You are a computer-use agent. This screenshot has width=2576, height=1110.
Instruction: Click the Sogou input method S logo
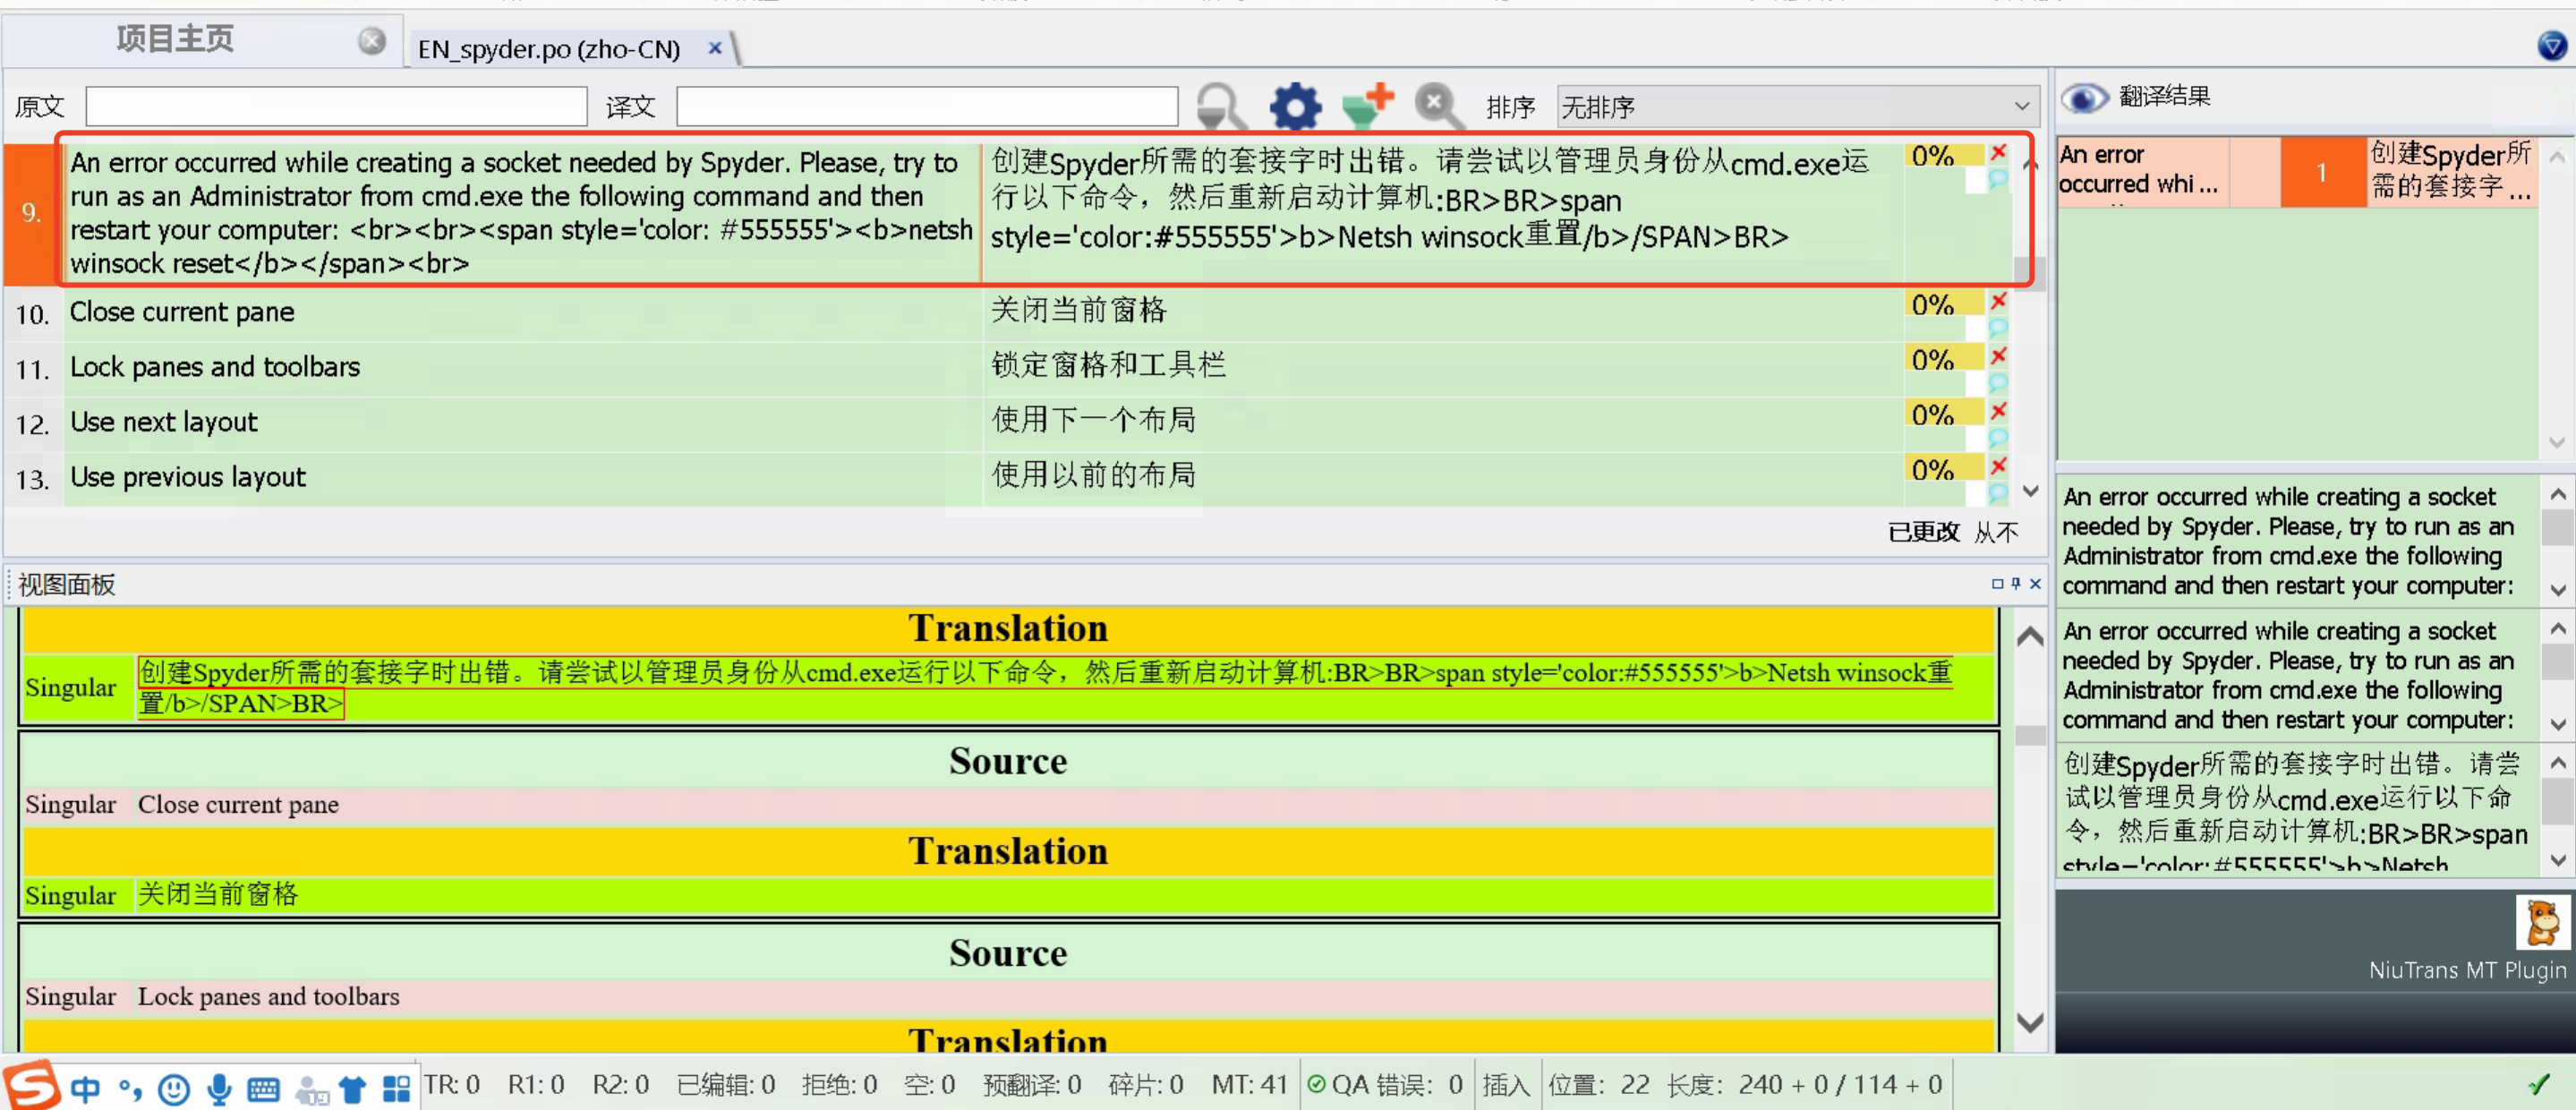(x=32, y=1084)
